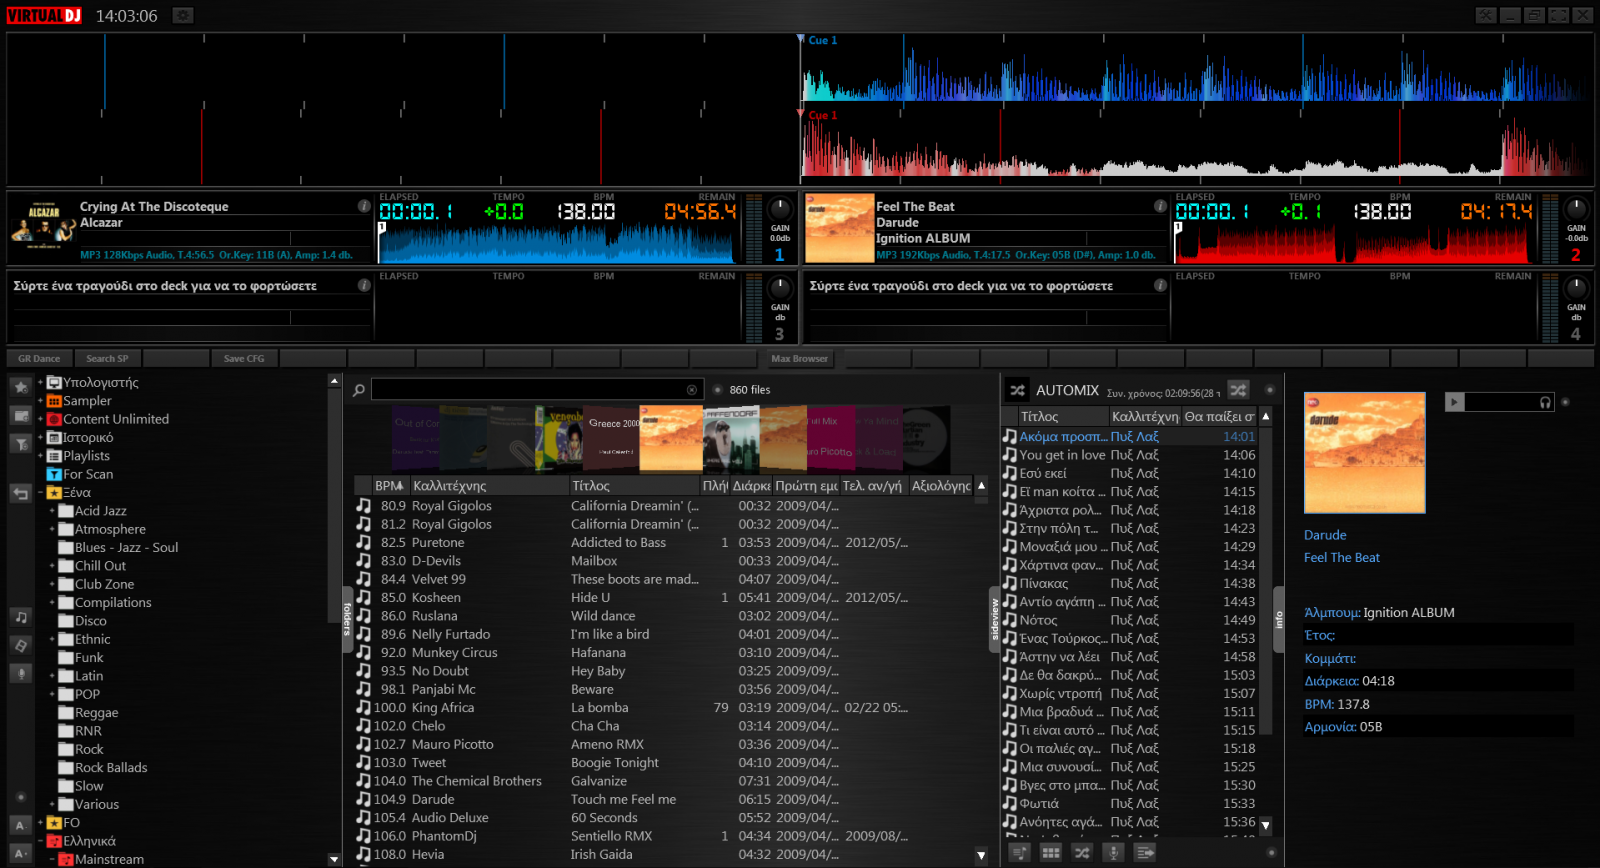Click the karaoke/video file type icon

[20, 645]
